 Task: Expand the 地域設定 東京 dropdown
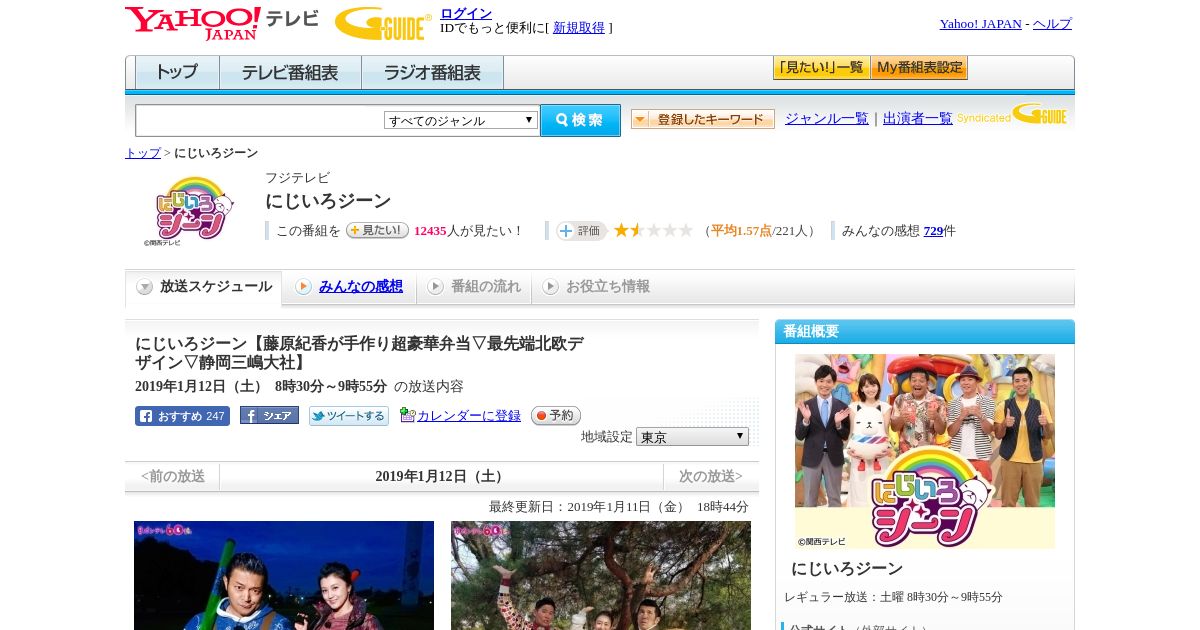click(692, 437)
